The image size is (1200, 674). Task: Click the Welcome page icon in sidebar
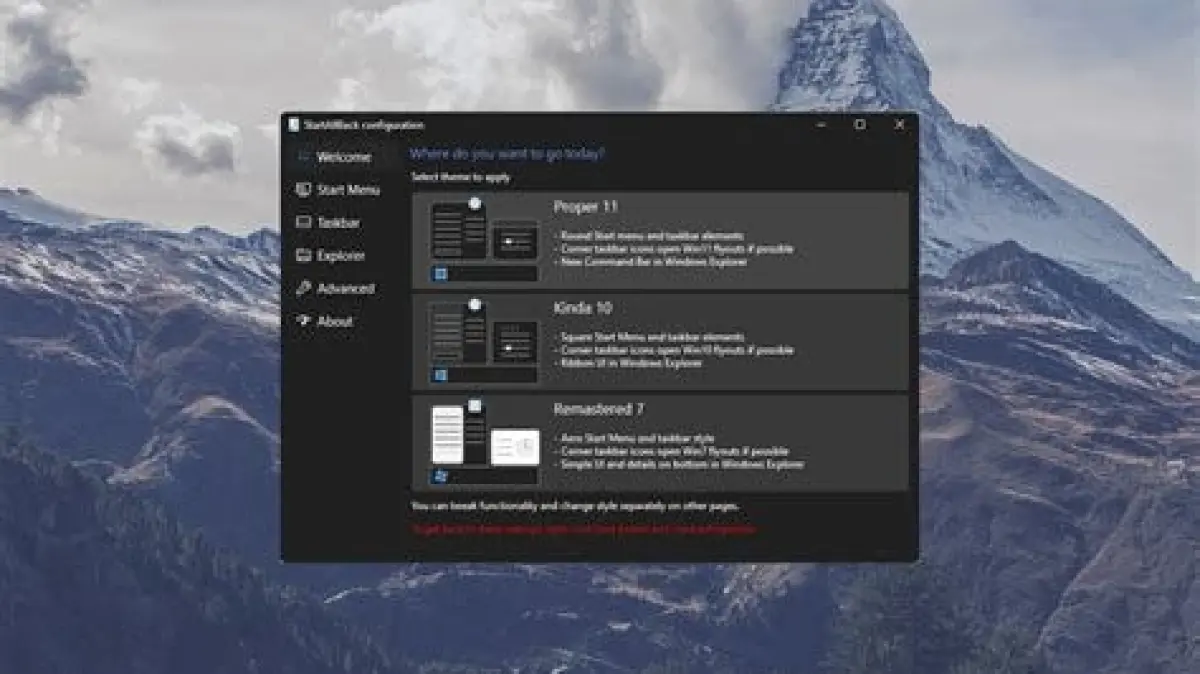pos(302,157)
